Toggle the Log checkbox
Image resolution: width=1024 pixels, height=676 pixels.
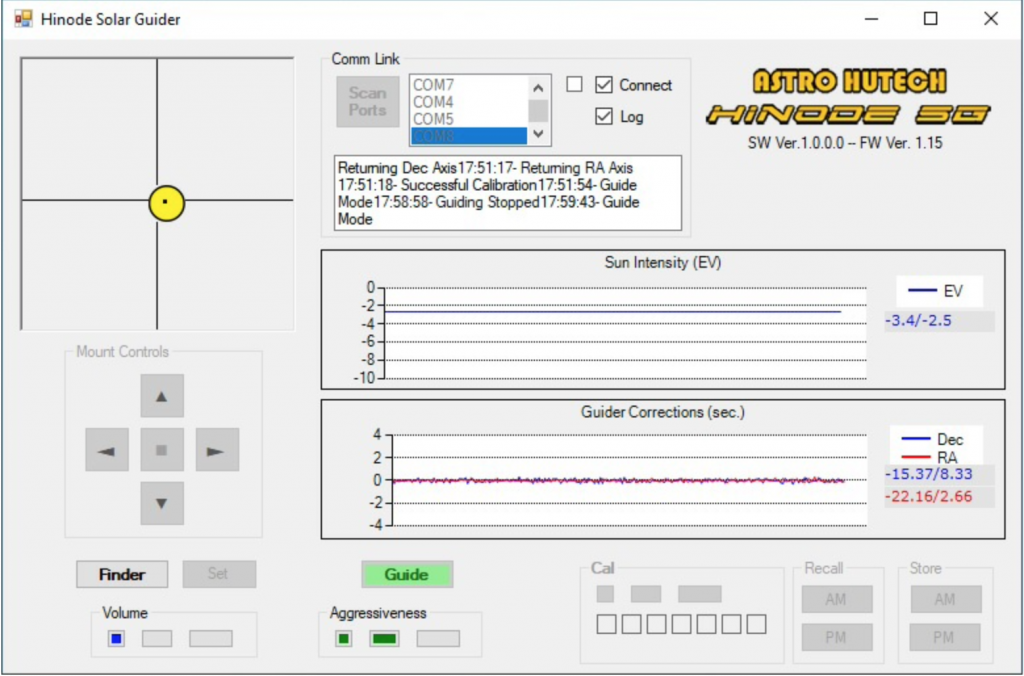point(604,116)
